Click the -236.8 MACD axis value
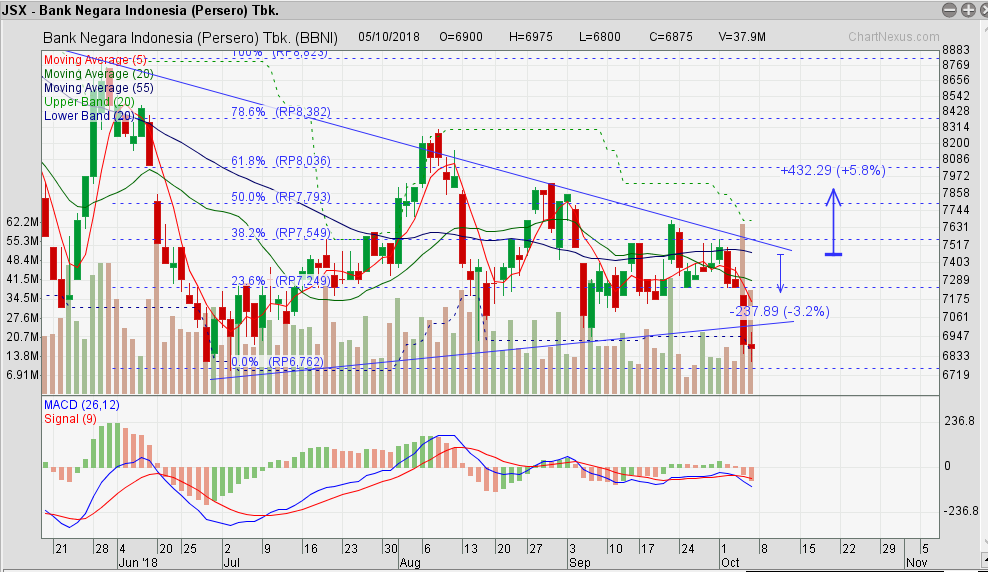Image resolution: width=988 pixels, height=572 pixels. click(x=959, y=511)
